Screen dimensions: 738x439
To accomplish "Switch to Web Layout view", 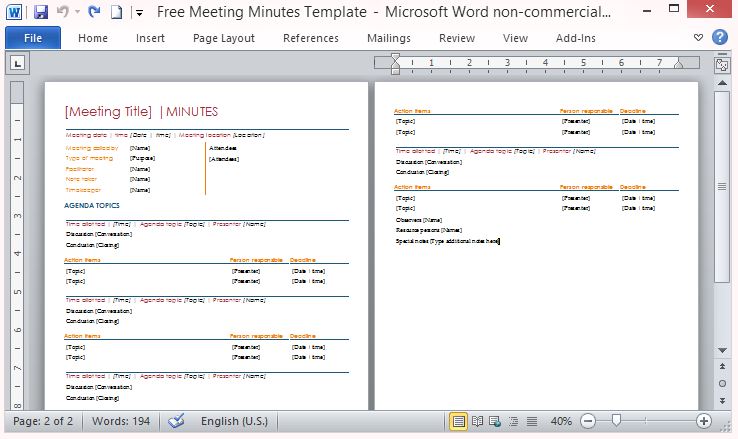I will [x=496, y=421].
